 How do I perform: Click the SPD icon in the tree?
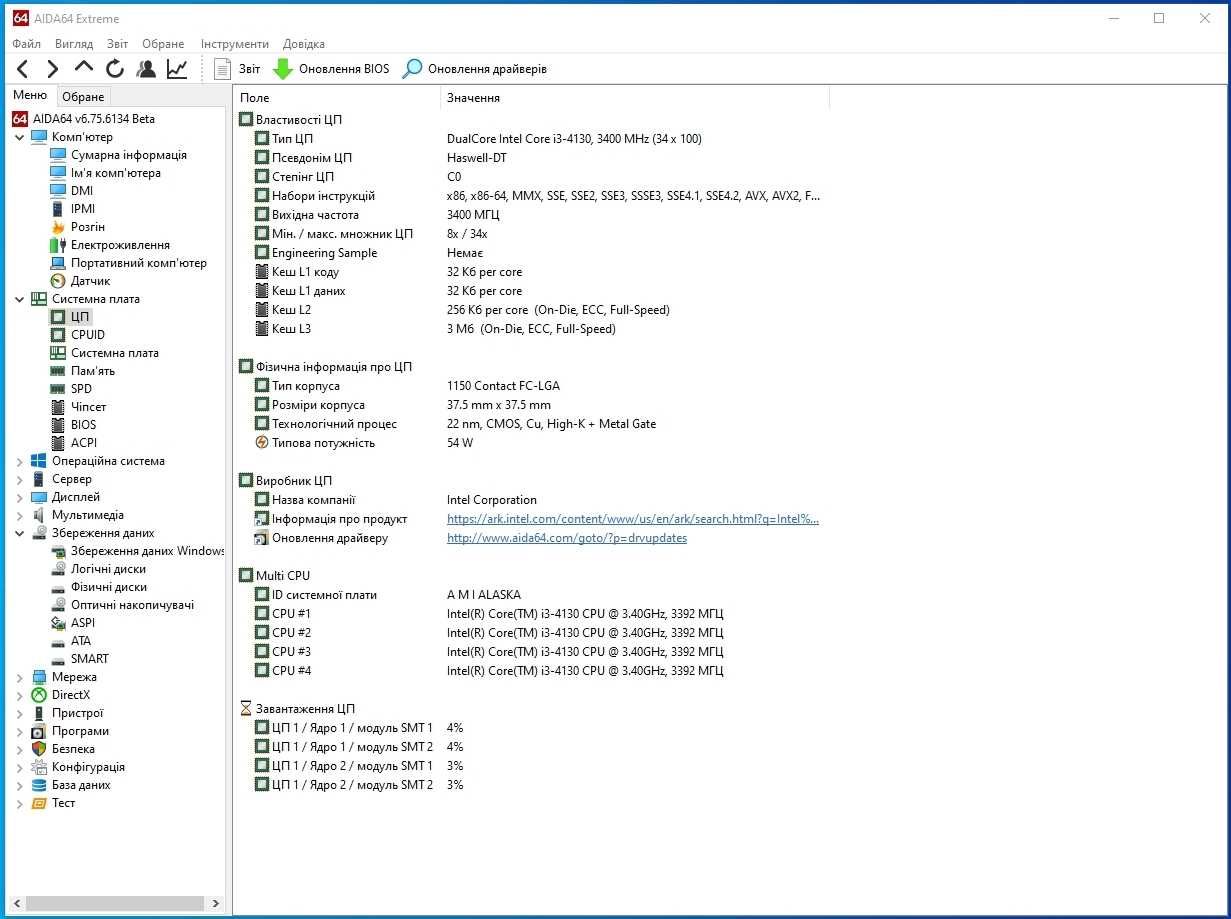58,389
